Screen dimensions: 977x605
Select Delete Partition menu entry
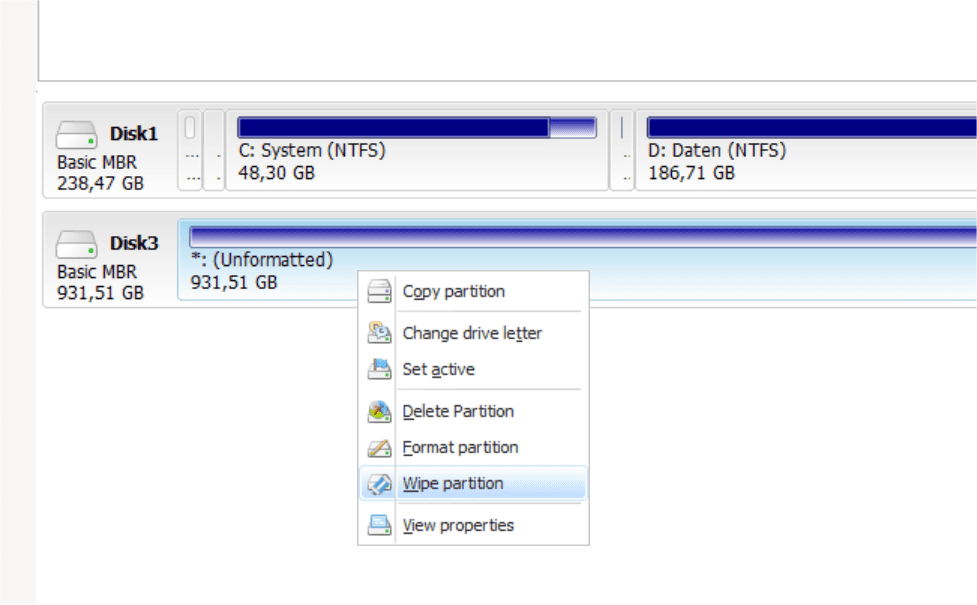coord(473,412)
